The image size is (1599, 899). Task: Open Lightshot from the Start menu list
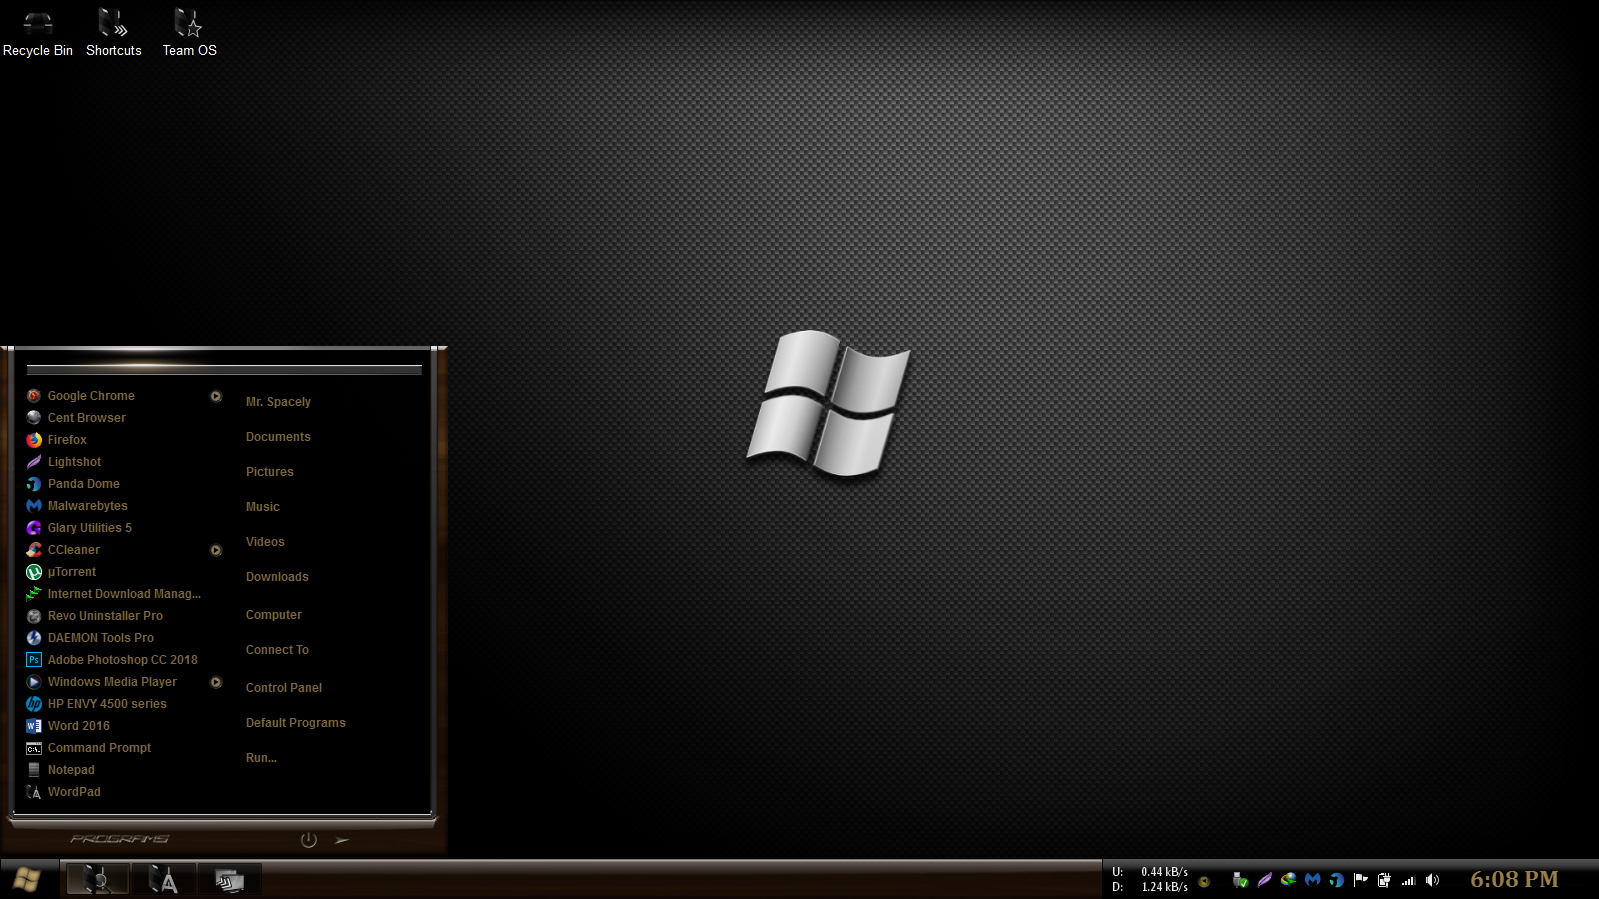[123, 462]
